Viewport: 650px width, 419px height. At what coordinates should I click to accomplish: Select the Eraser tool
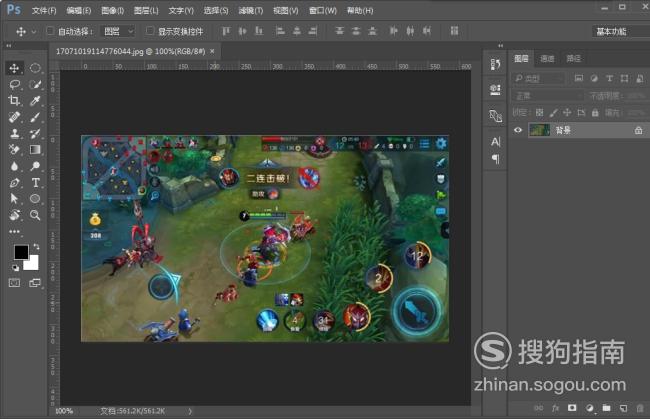tap(14, 150)
